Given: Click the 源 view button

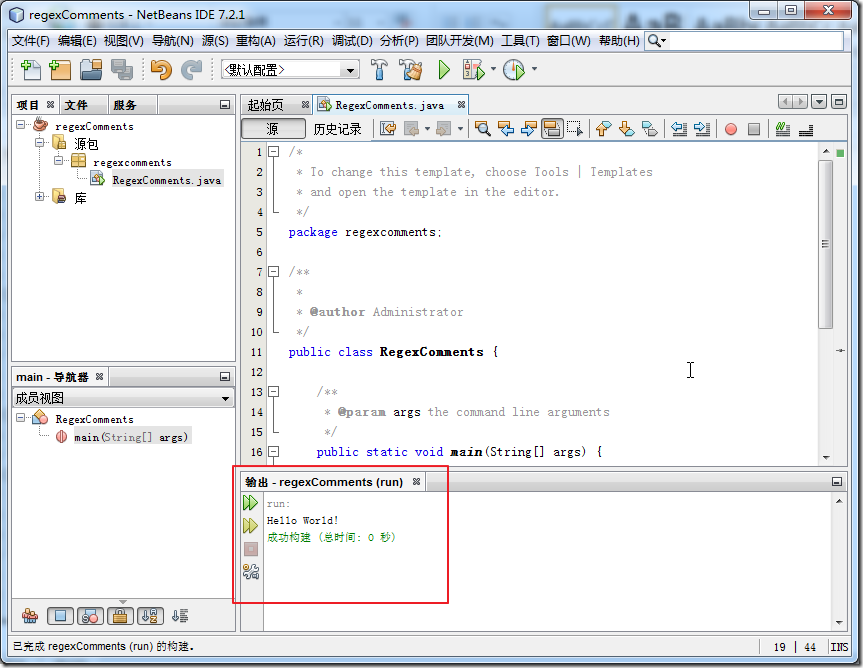Looking at the screenshot, I should click(x=273, y=129).
